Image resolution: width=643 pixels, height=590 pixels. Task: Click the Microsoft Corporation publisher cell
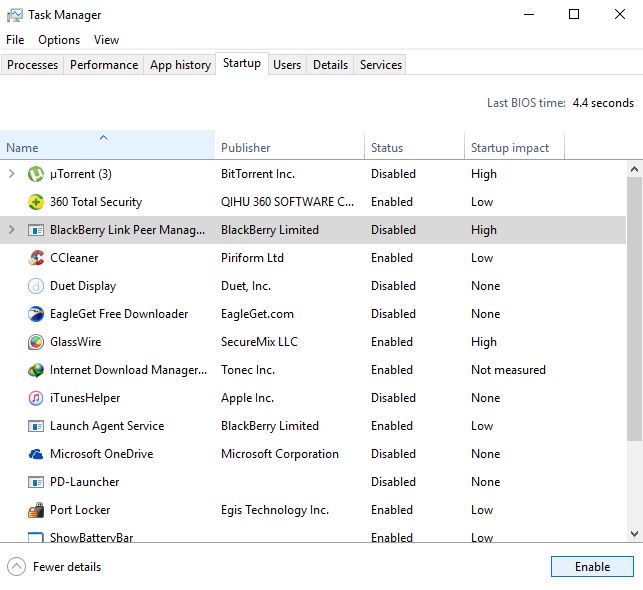point(280,454)
